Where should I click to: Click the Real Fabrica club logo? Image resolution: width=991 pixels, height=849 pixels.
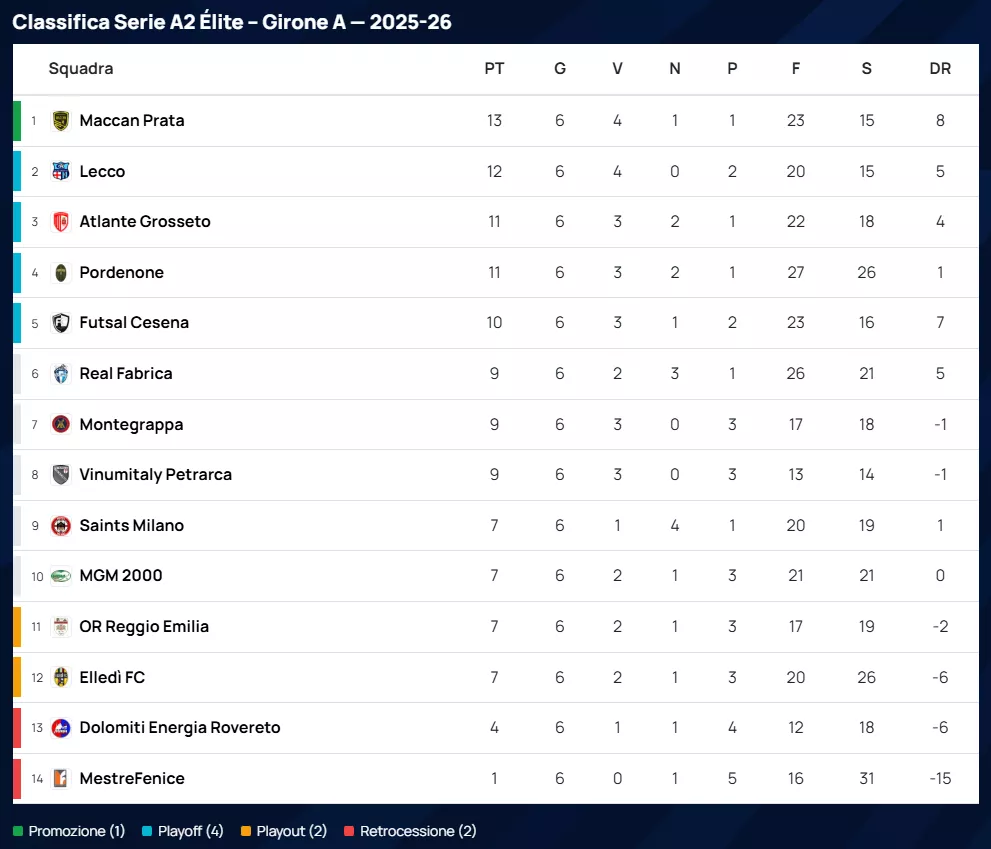(61, 373)
